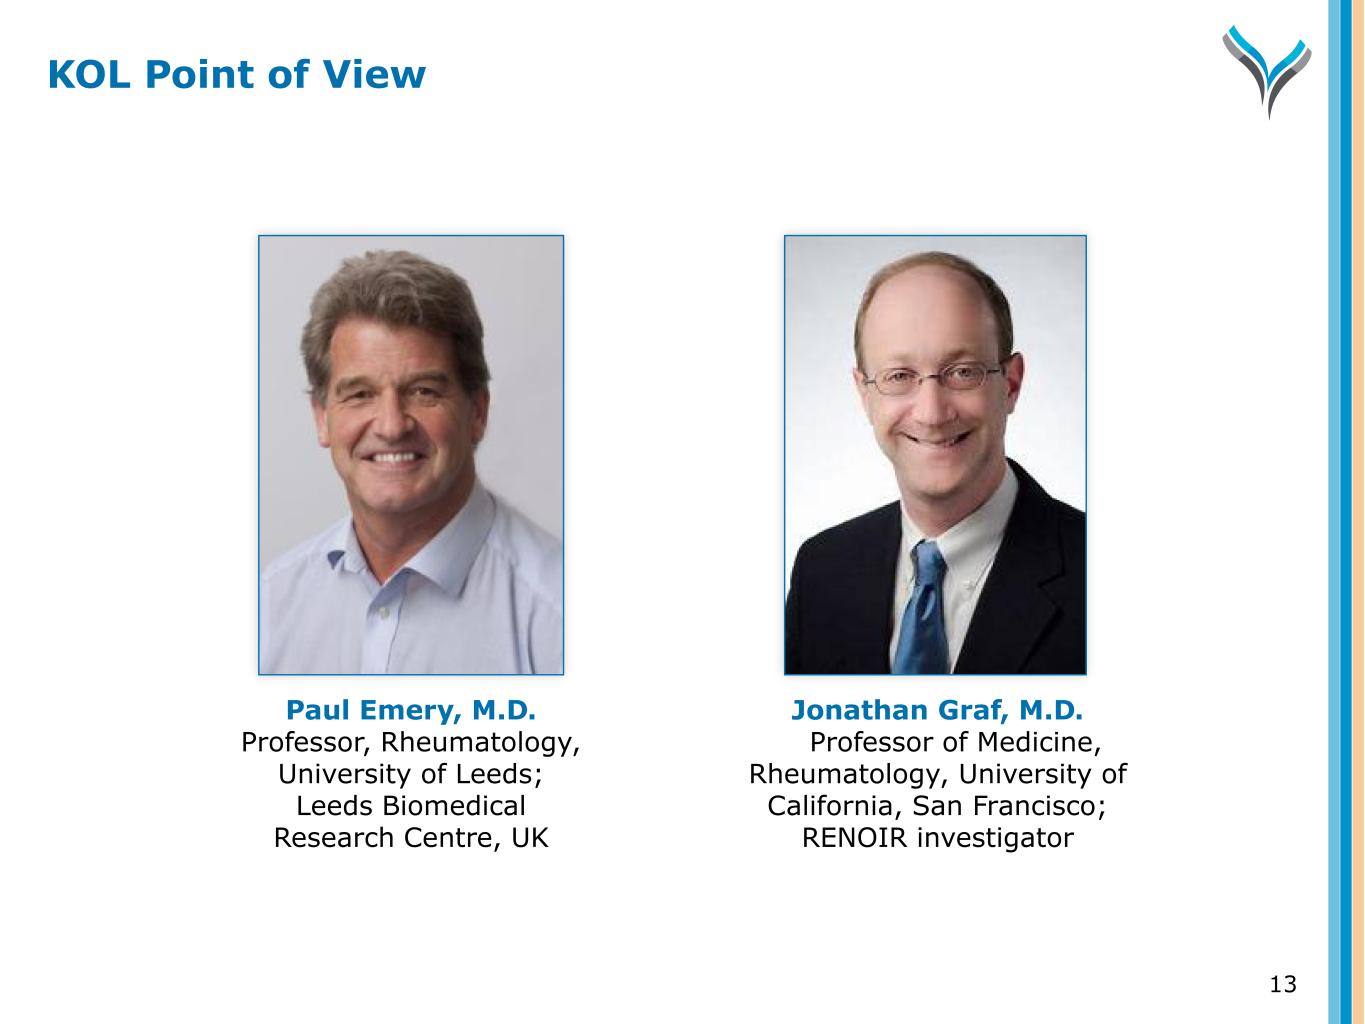Click the word 'UK' in Paul Emery's caption

click(x=529, y=838)
